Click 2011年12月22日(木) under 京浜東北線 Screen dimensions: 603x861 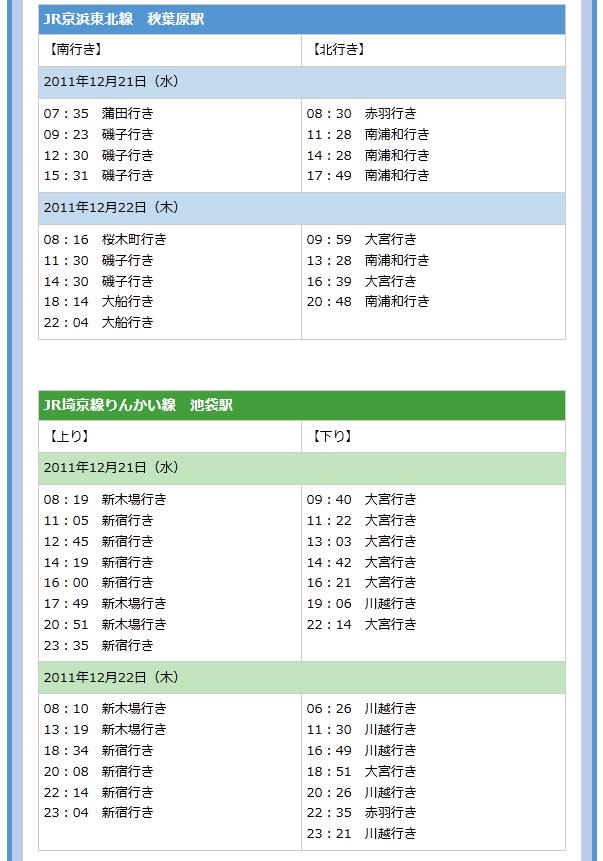tap(302, 208)
